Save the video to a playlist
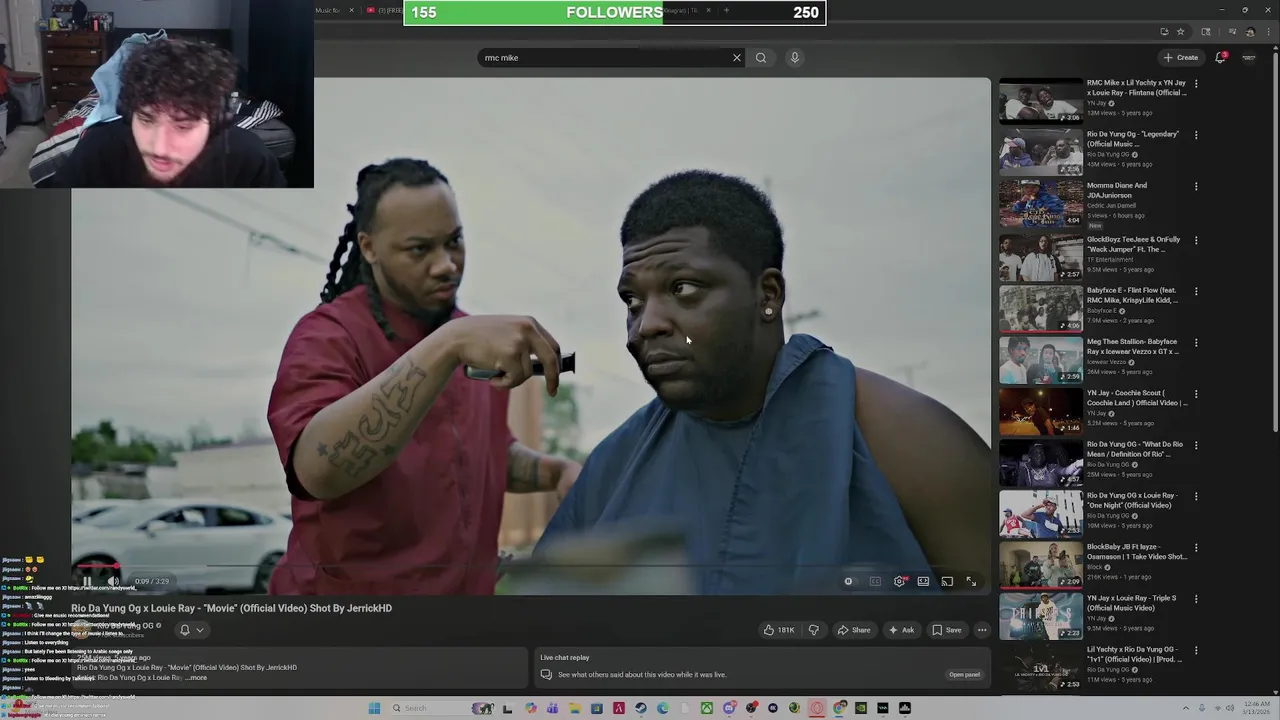 tap(947, 630)
